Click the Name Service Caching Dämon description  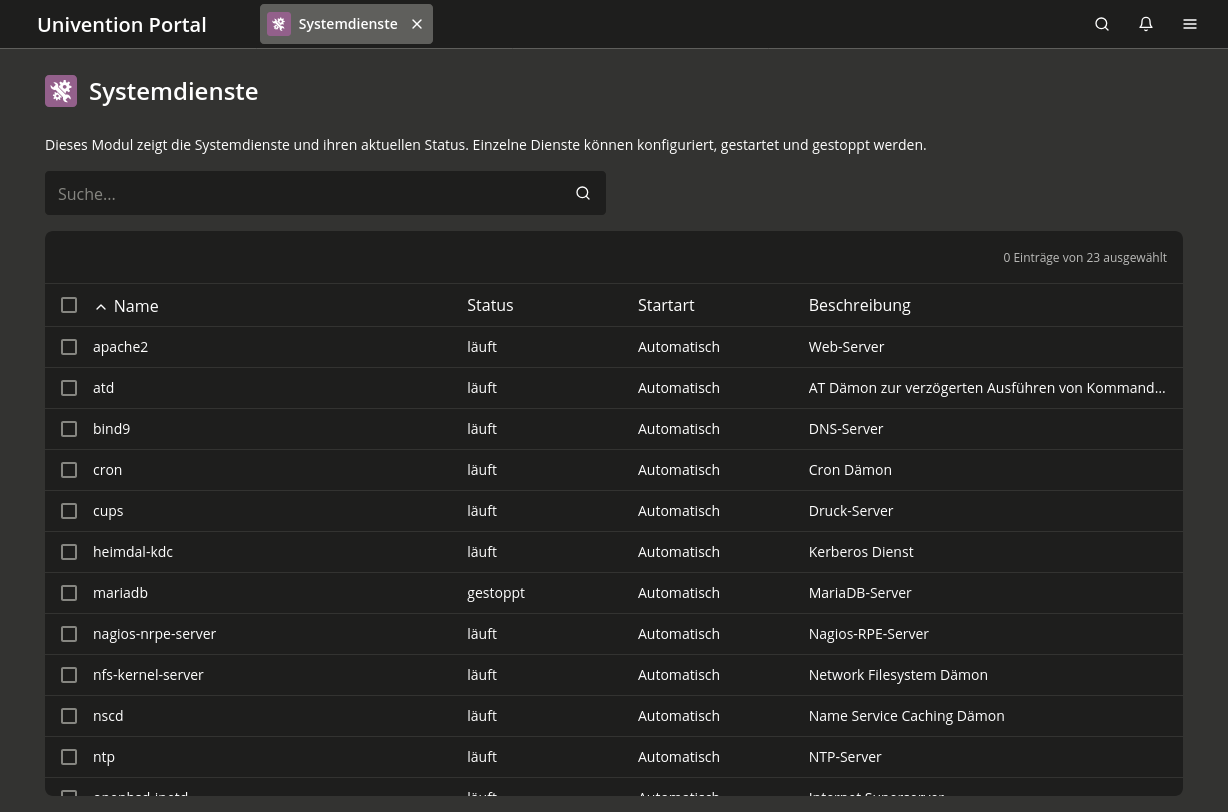906,716
